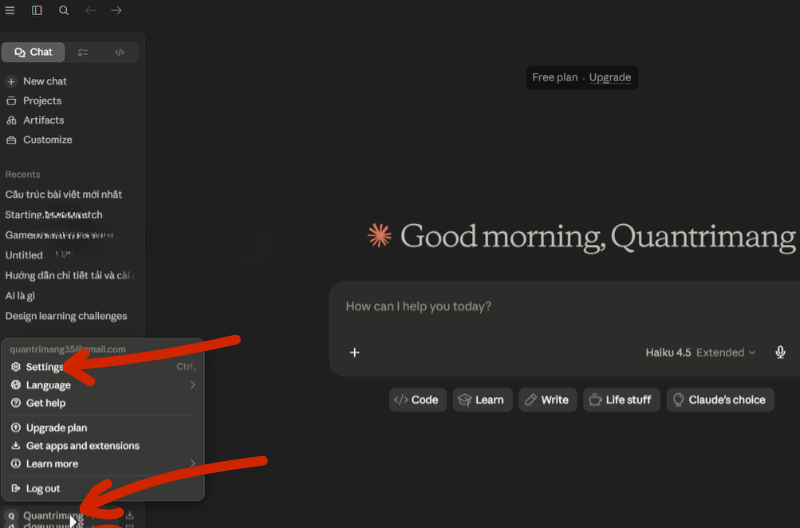Expand the Learn more submenu chevron
Image resolution: width=800 pixels, height=528 pixels.
tap(192, 463)
